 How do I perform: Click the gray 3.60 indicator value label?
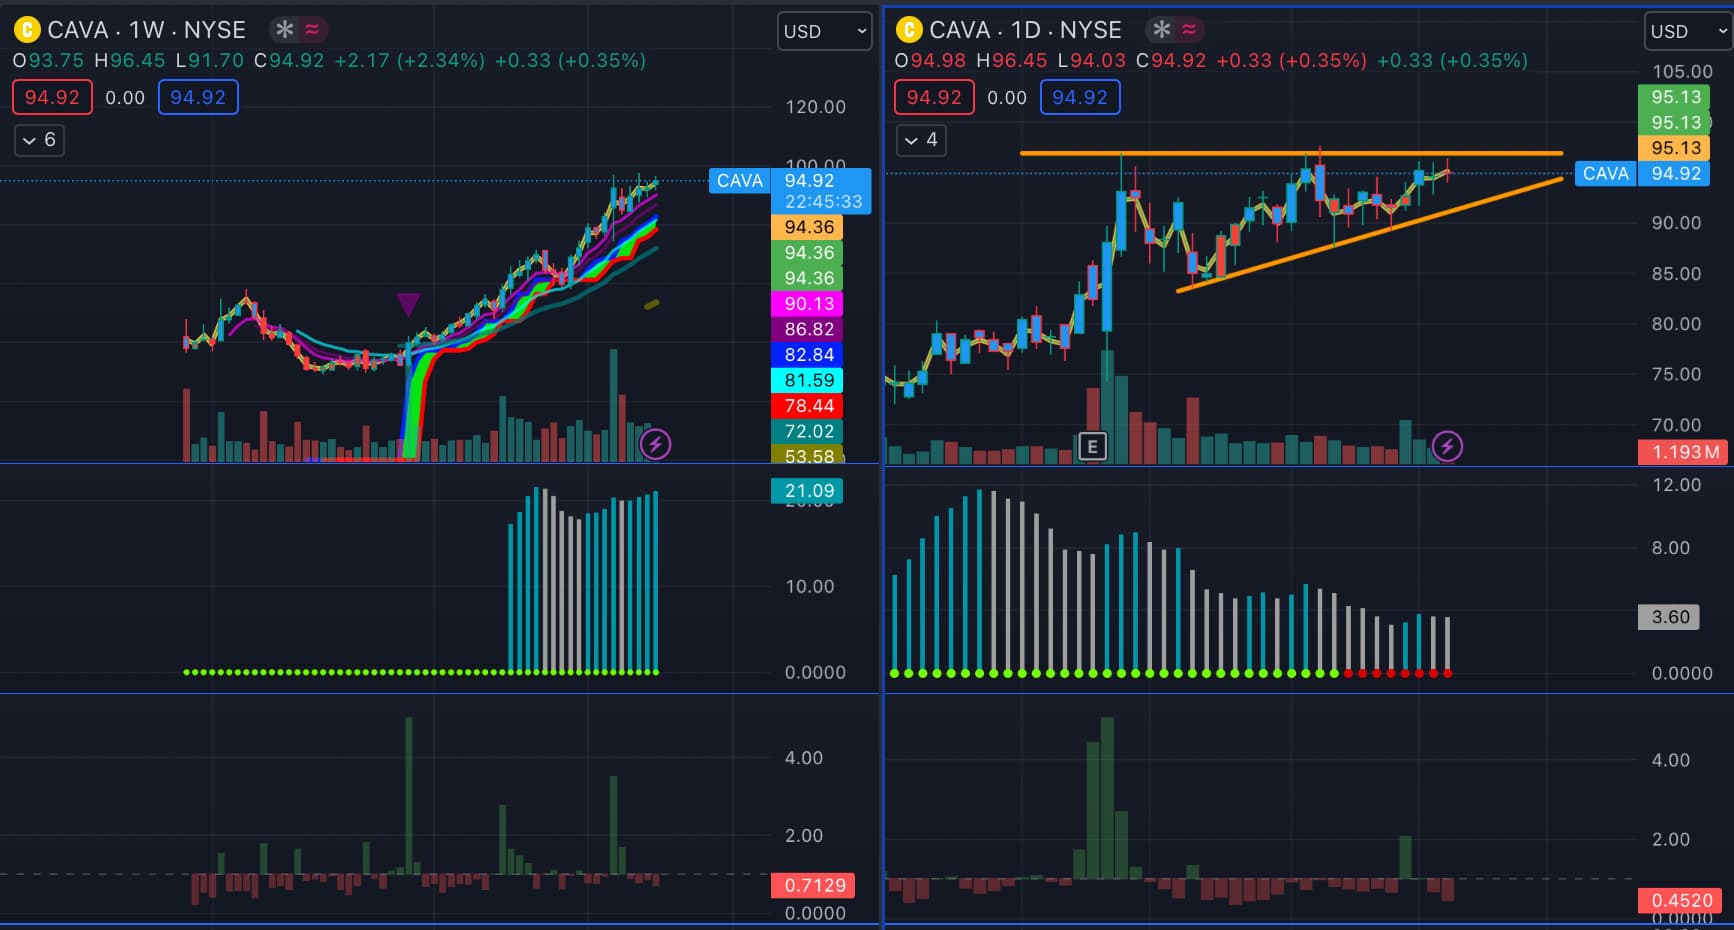click(1670, 617)
